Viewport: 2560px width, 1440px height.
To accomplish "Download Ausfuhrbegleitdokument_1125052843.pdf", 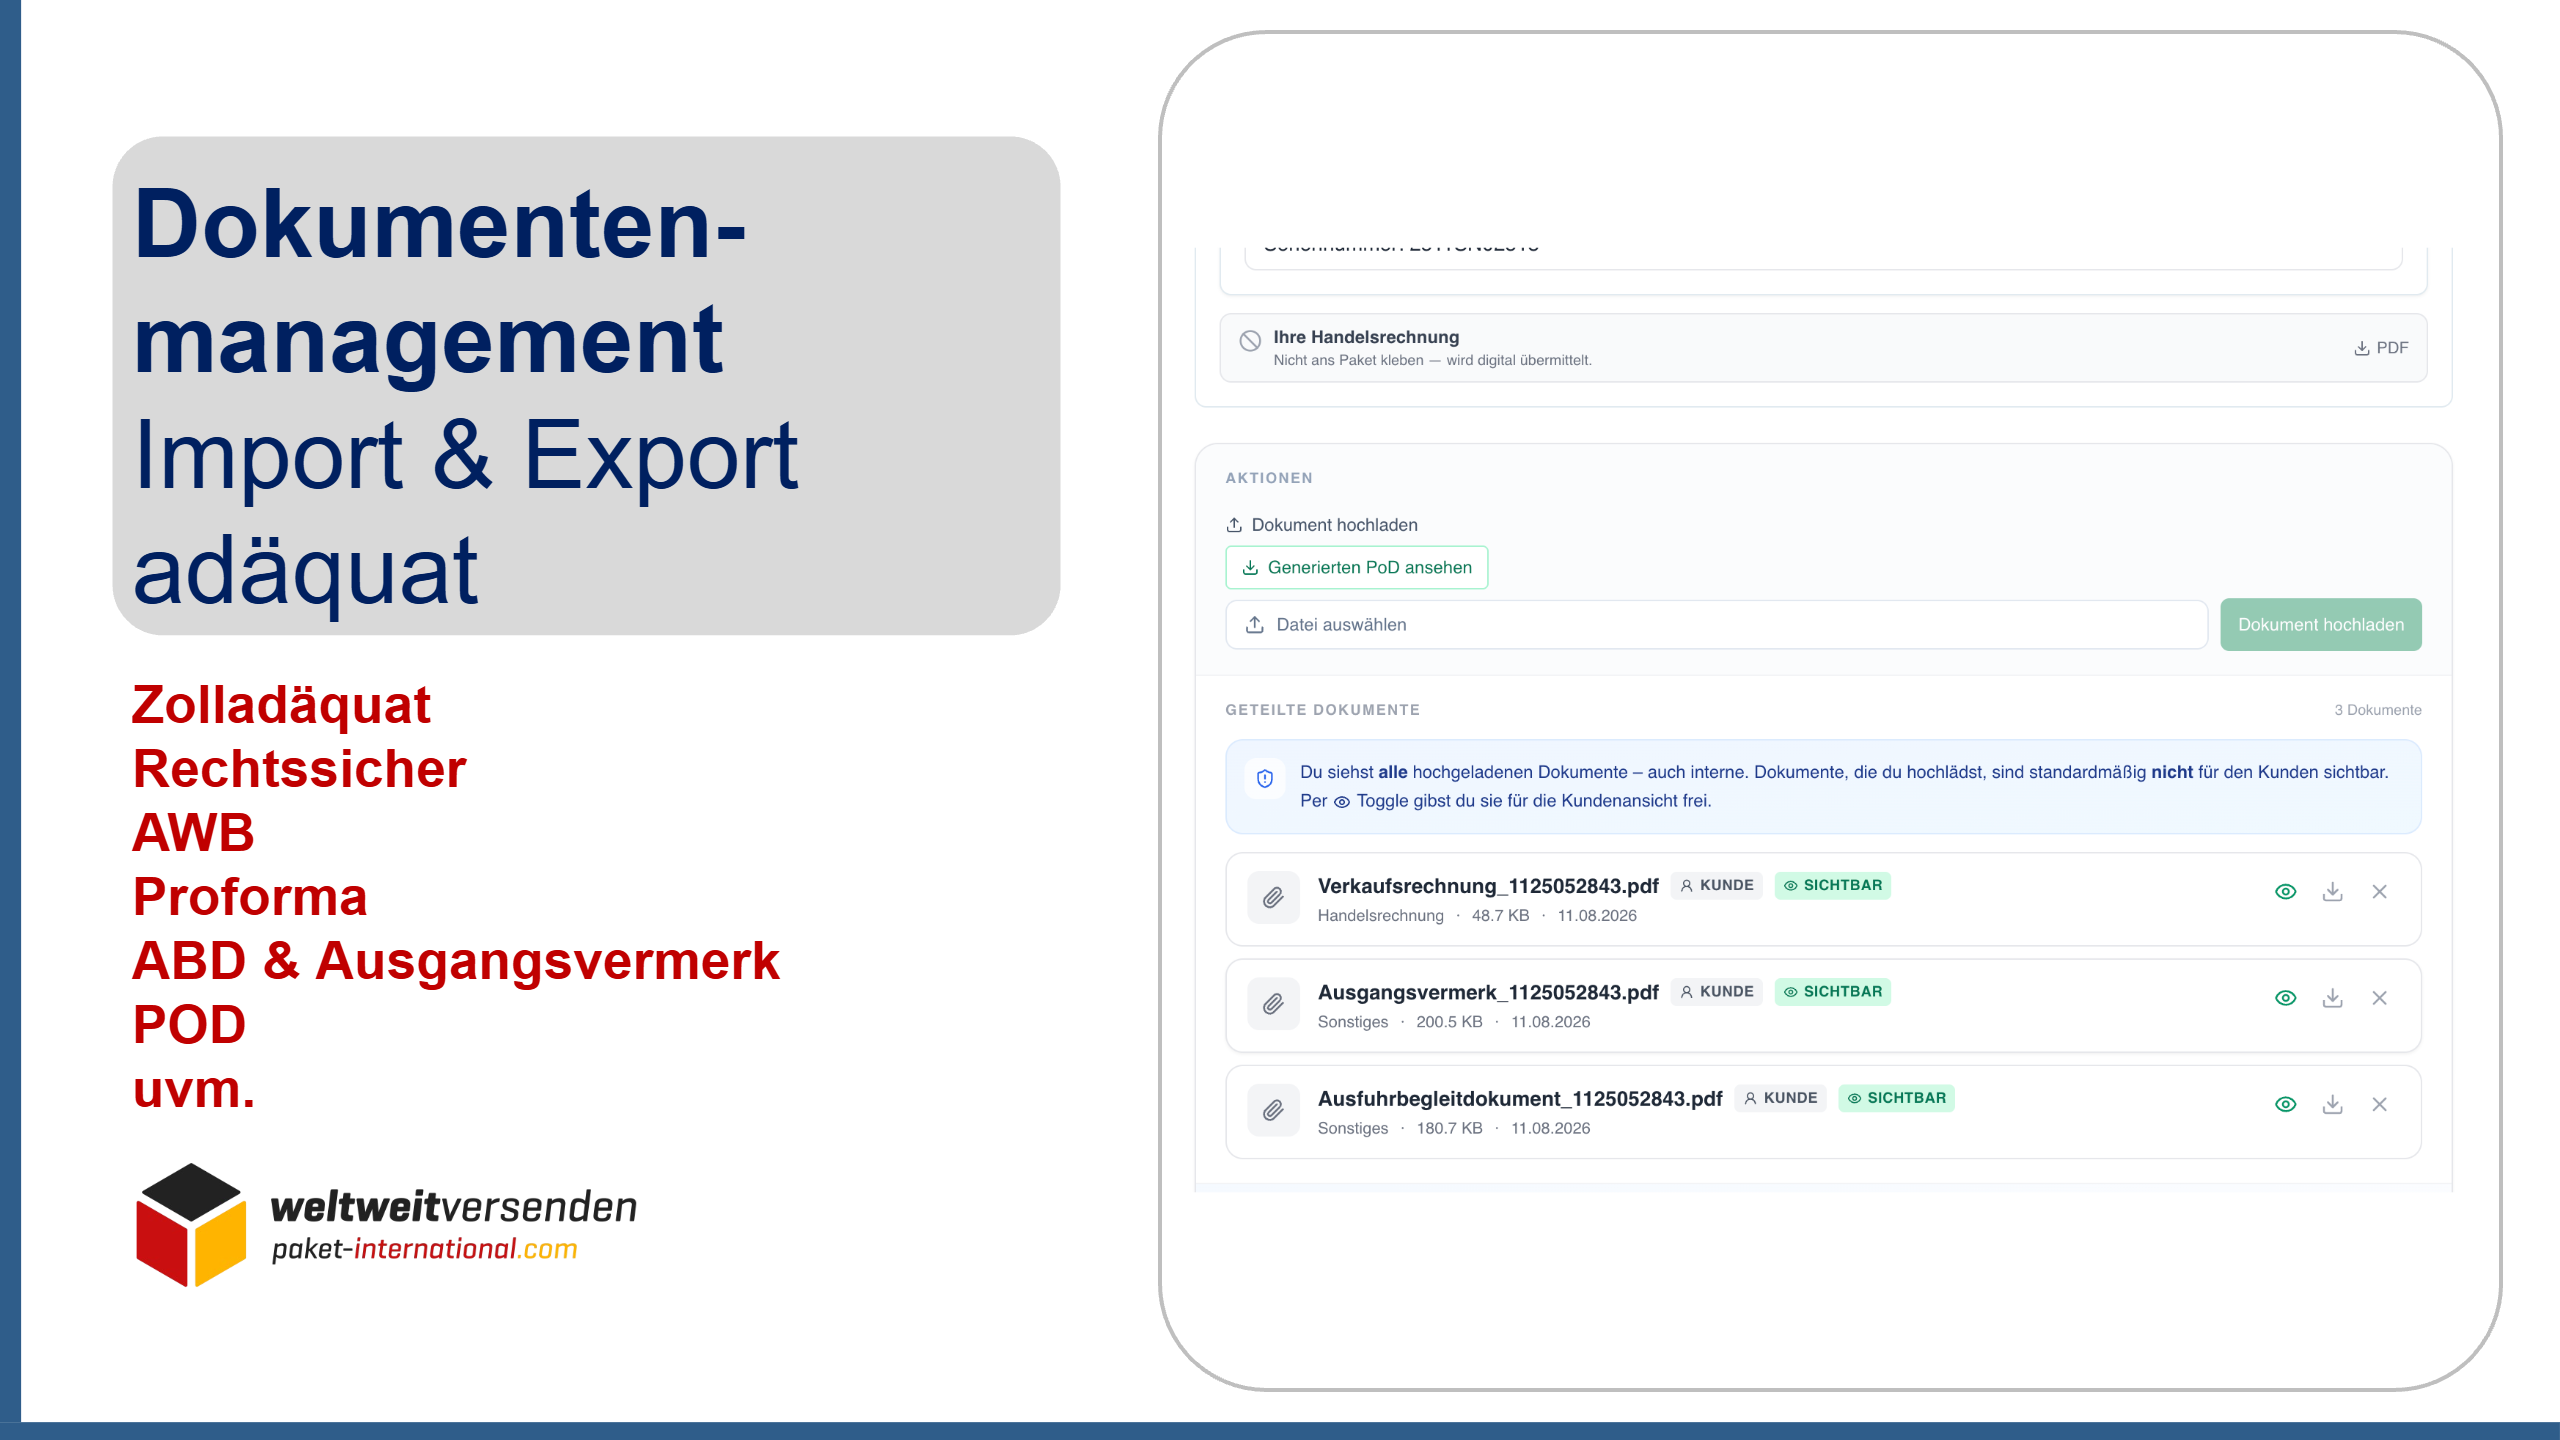I will (x=2333, y=1104).
